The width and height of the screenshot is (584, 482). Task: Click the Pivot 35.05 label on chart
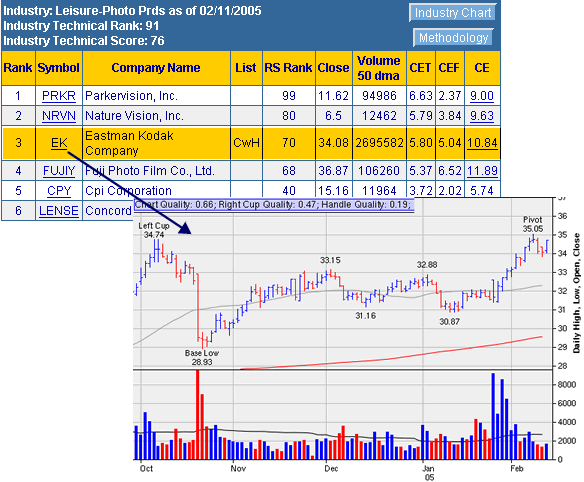(533, 224)
